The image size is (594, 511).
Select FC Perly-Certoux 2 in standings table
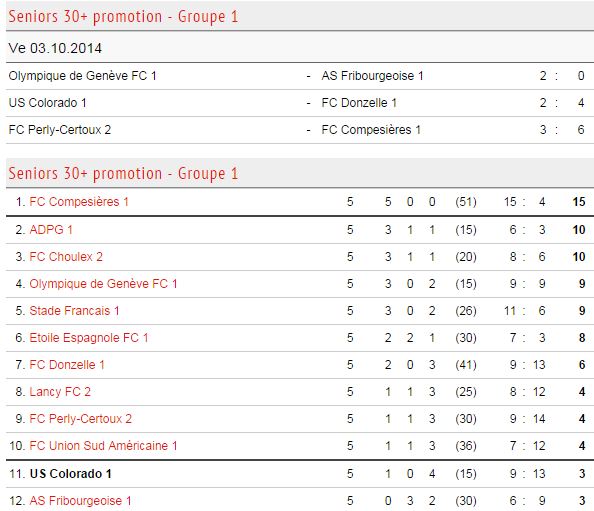80,419
